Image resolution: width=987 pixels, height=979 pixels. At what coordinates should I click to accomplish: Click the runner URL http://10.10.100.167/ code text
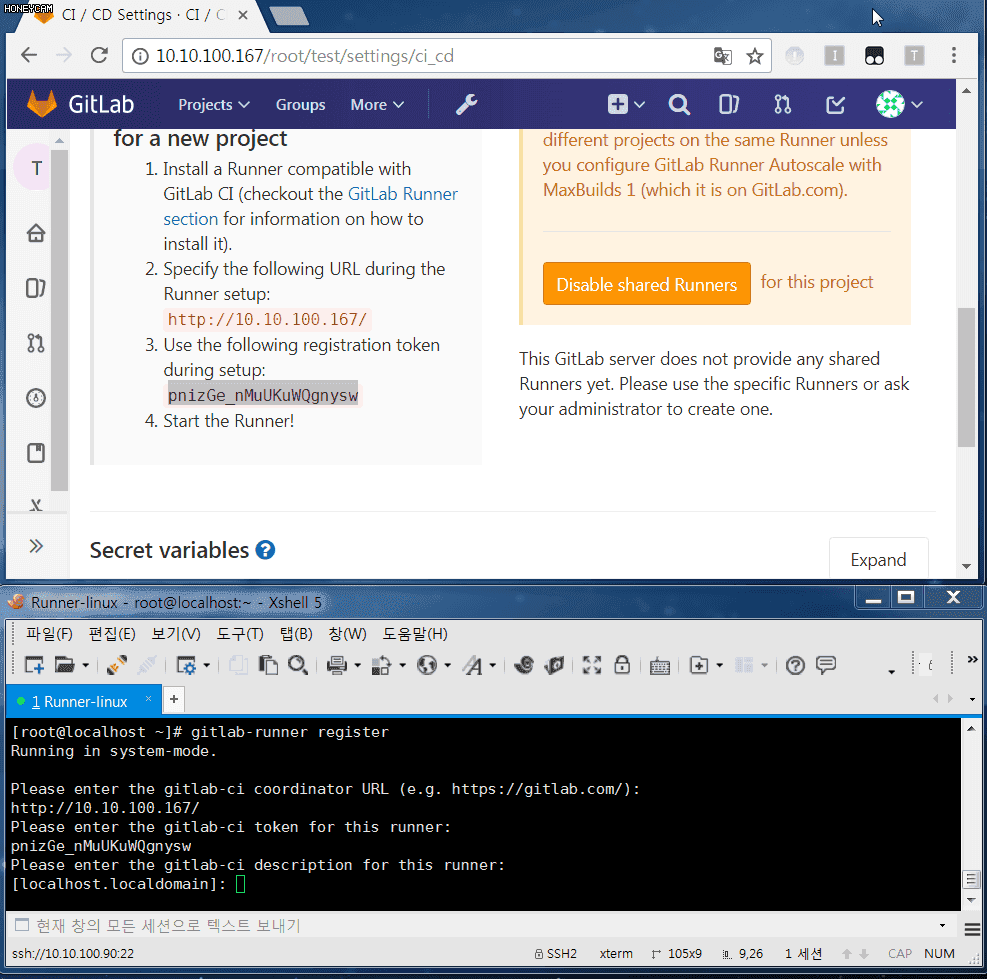point(267,319)
